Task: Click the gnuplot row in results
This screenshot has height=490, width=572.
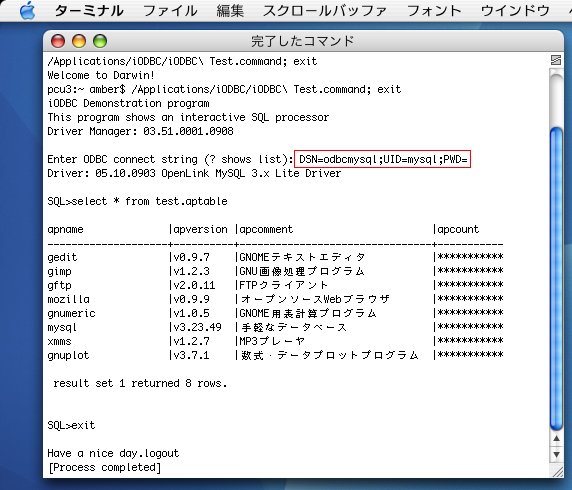Action: (275, 355)
